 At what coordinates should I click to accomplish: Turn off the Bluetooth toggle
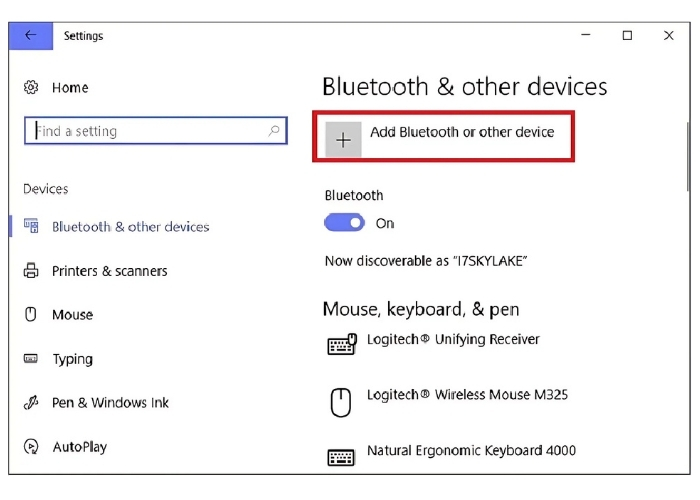click(x=345, y=223)
